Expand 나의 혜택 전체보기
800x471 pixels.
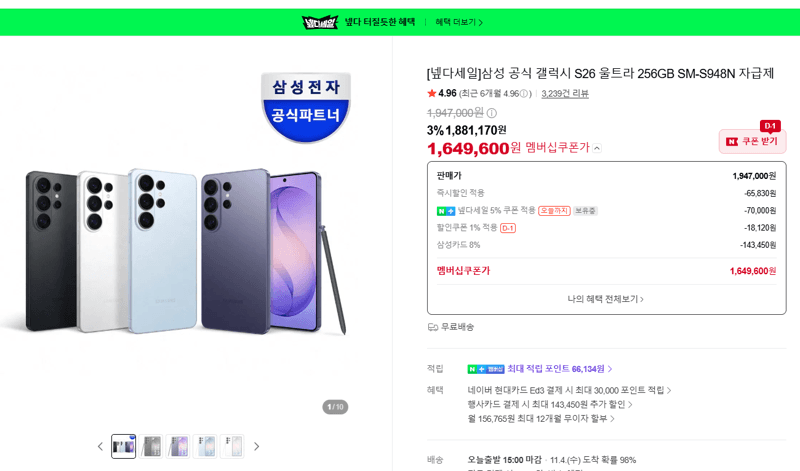point(606,299)
